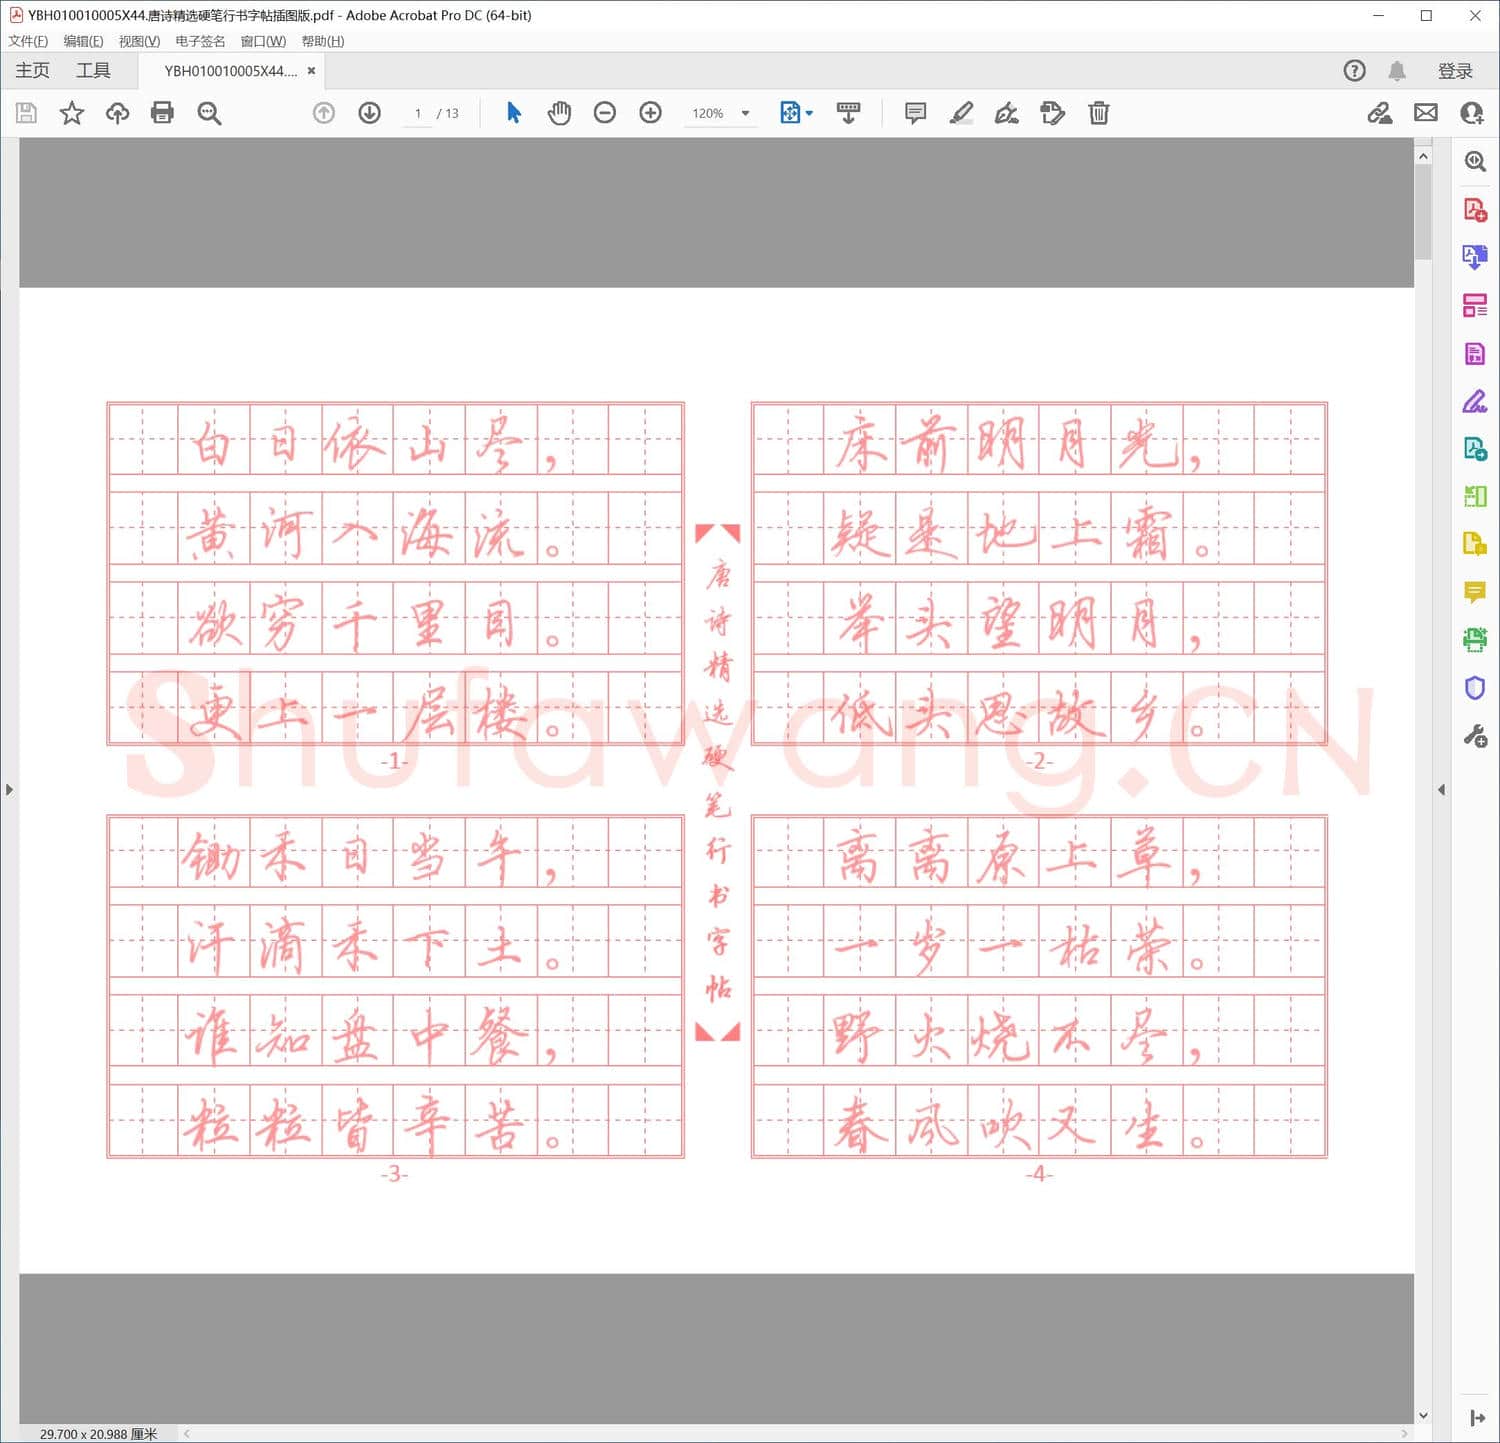Open the search tools magnifier in right pane
1500x1443 pixels.
1475,161
